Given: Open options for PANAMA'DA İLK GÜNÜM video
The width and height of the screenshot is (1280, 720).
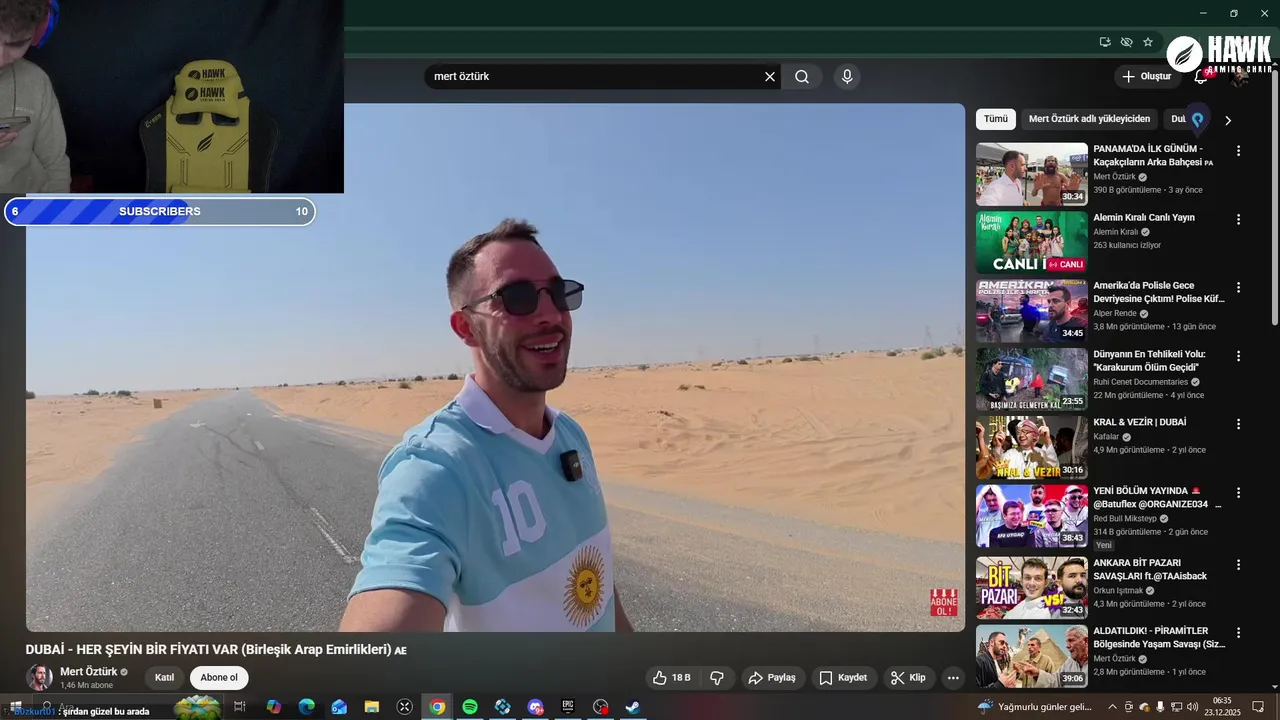Looking at the screenshot, I should [x=1238, y=151].
